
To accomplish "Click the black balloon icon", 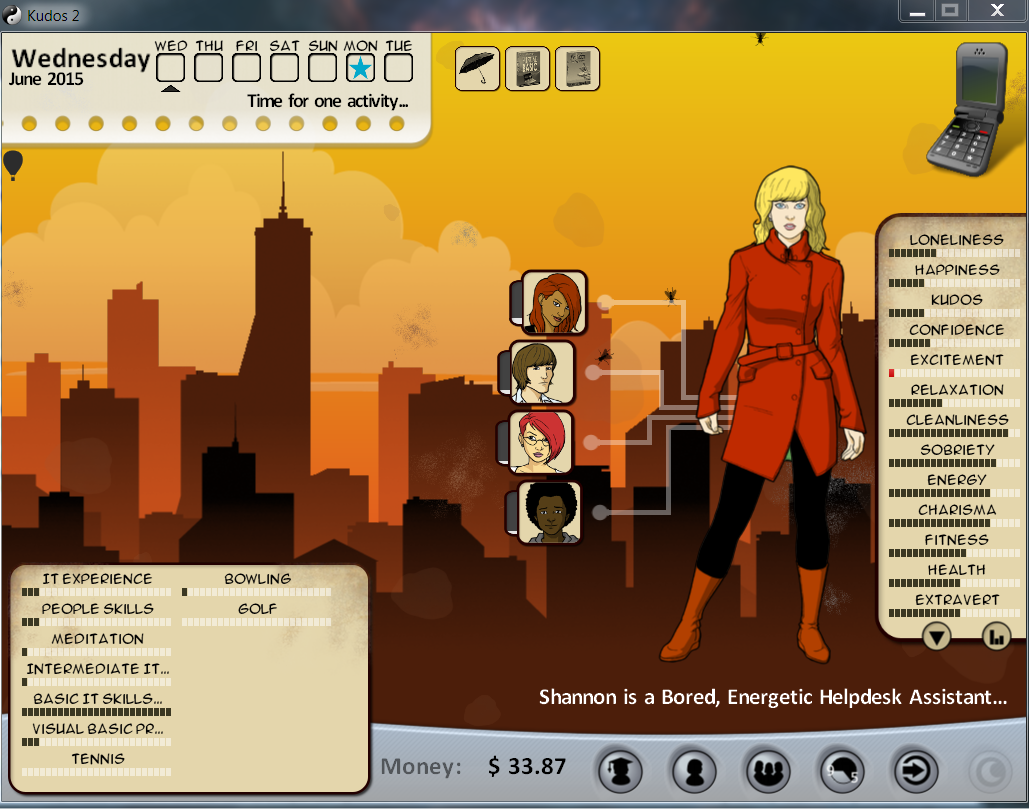I will pos(13,165).
